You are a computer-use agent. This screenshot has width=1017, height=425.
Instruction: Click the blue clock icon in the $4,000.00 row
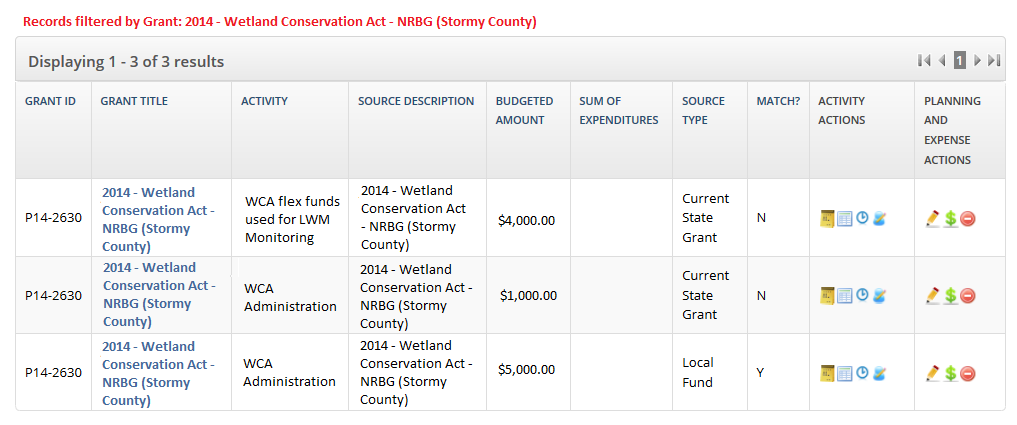click(x=862, y=218)
